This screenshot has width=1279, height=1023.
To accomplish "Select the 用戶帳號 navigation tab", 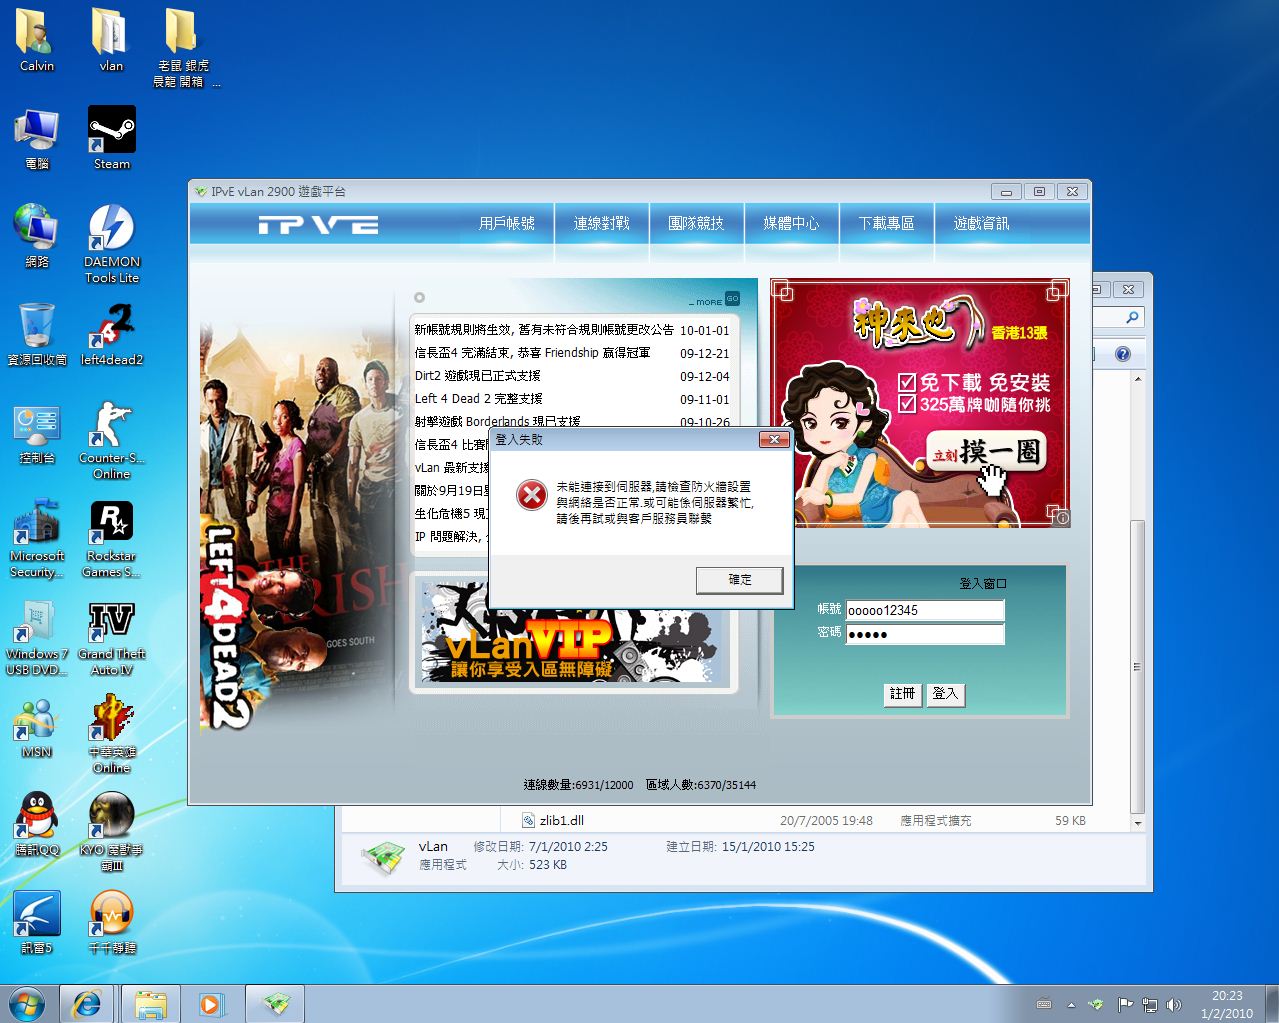I will click(x=507, y=224).
